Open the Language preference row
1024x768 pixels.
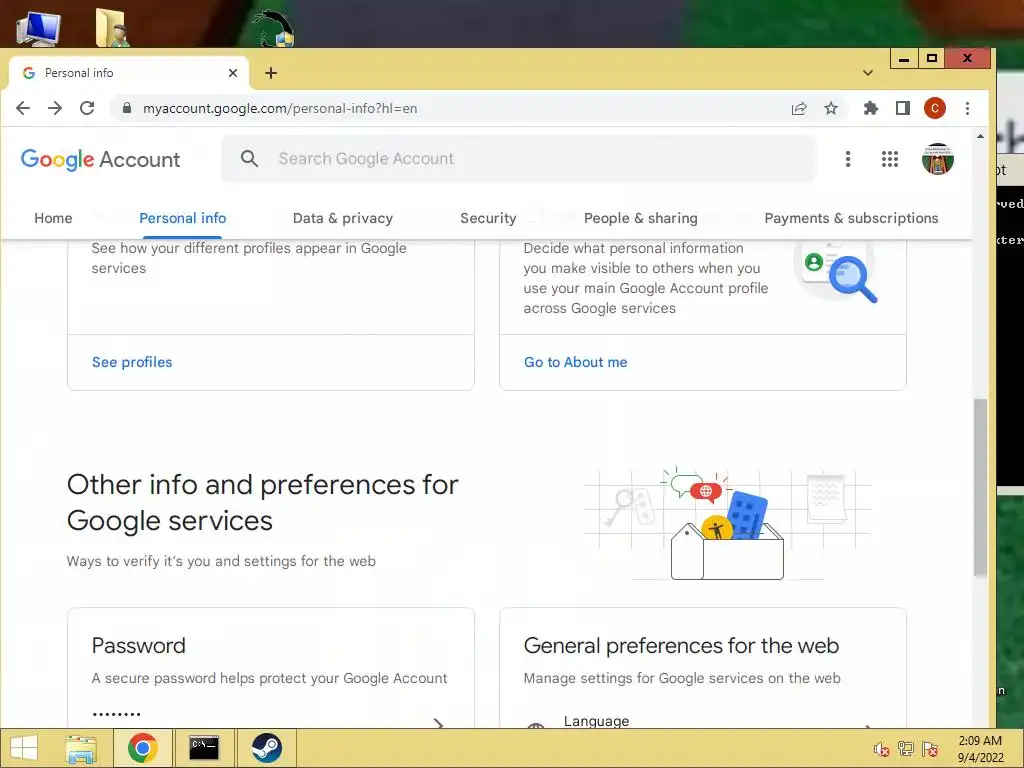pos(703,721)
